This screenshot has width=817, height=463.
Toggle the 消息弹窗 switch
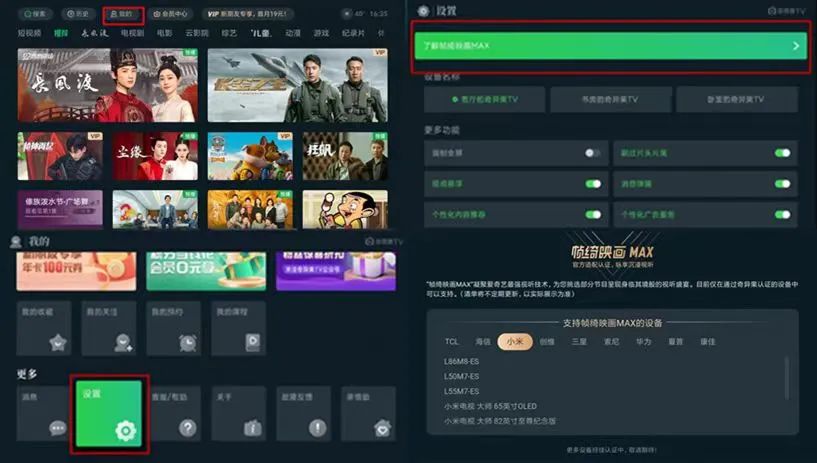pyautogui.click(x=782, y=184)
